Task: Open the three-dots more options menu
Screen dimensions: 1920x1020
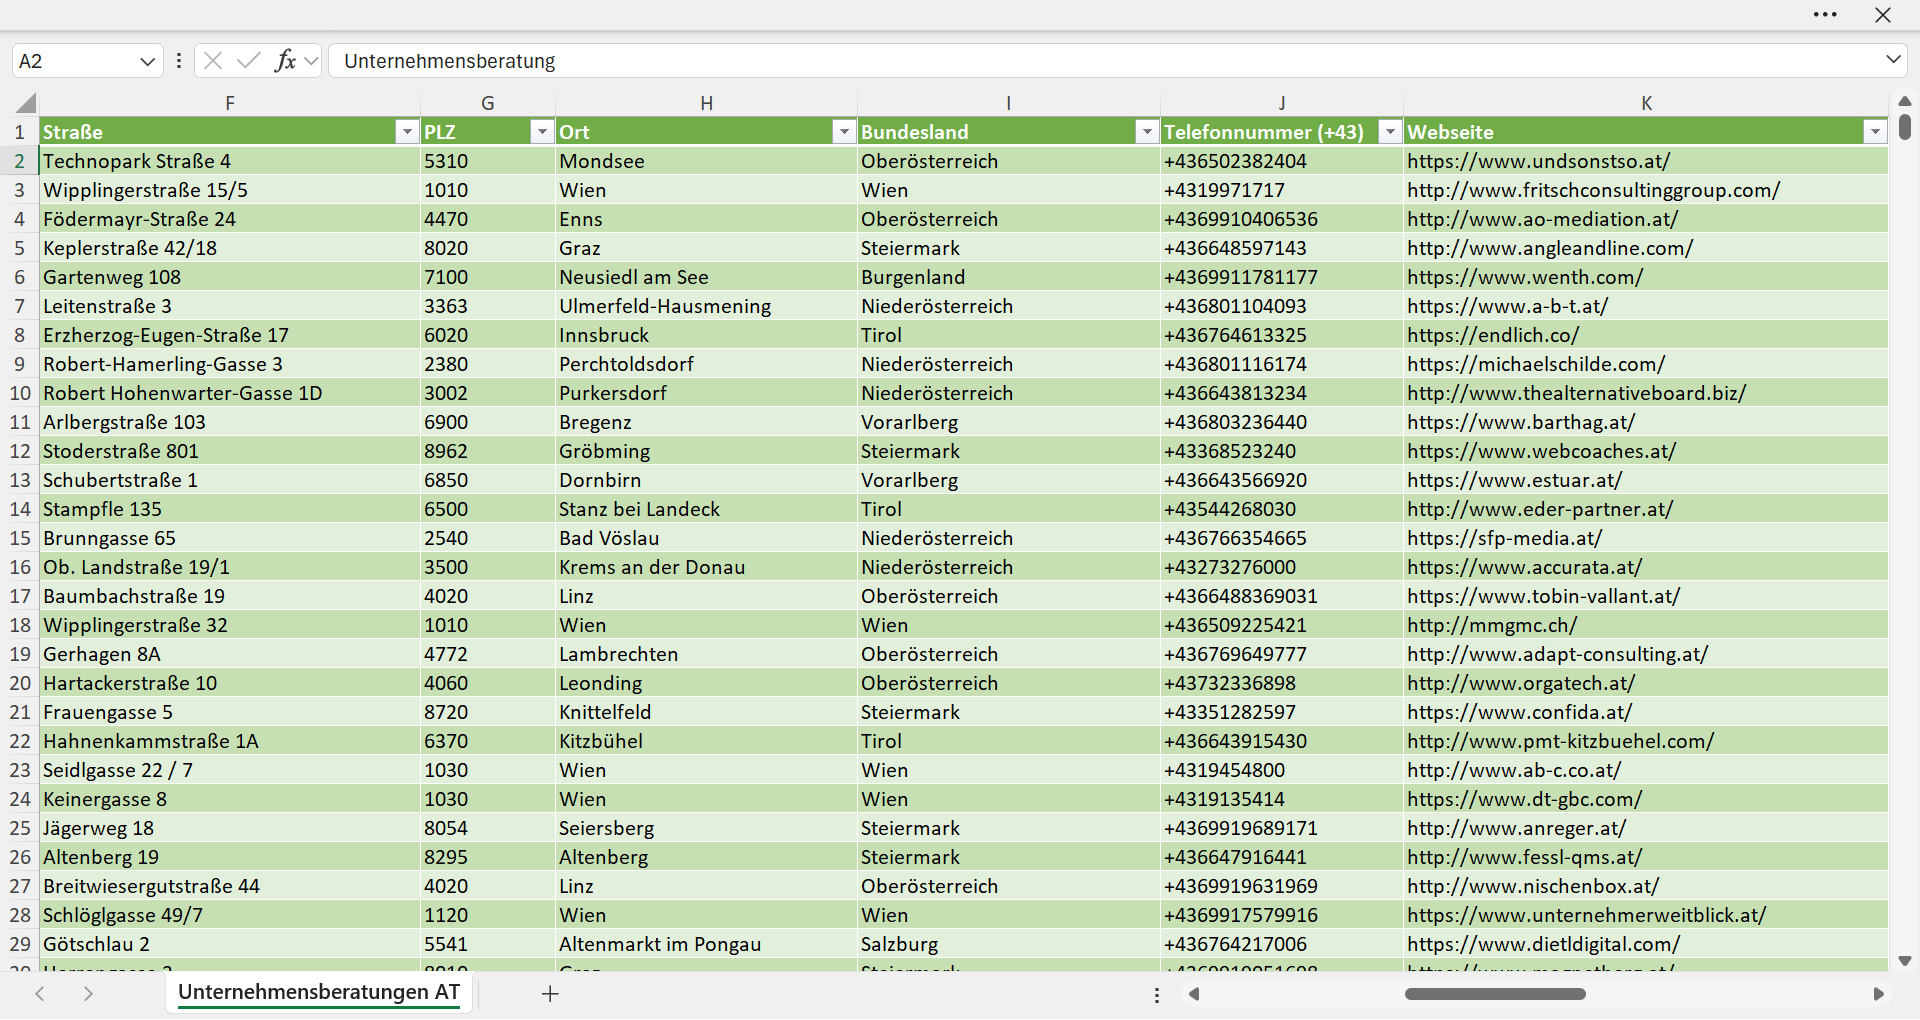Action: (1825, 15)
